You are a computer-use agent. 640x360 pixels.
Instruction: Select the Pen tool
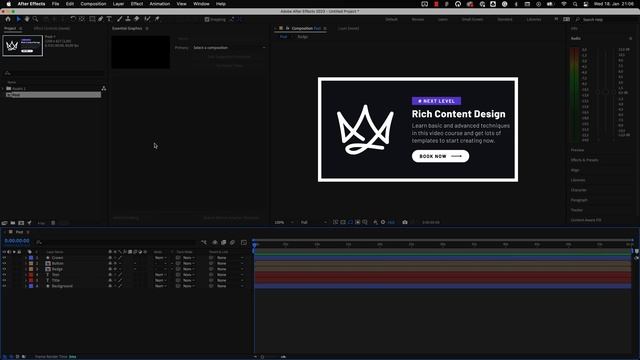click(x=100, y=19)
